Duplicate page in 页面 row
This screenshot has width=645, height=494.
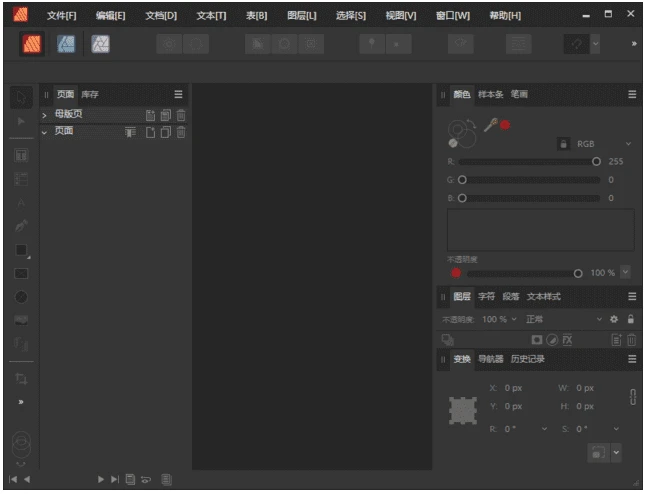pos(166,132)
